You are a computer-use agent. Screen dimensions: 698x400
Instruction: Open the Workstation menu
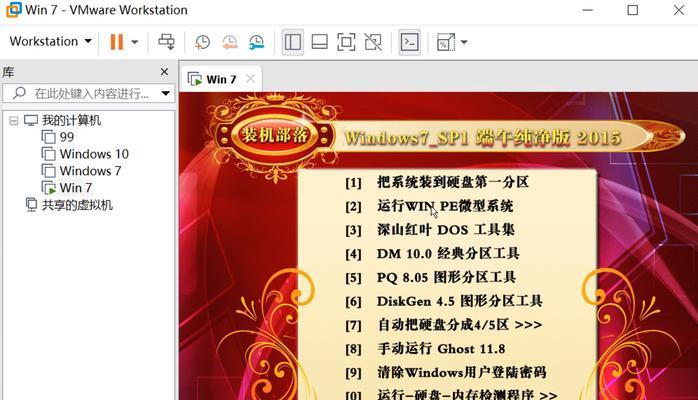(50, 41)
